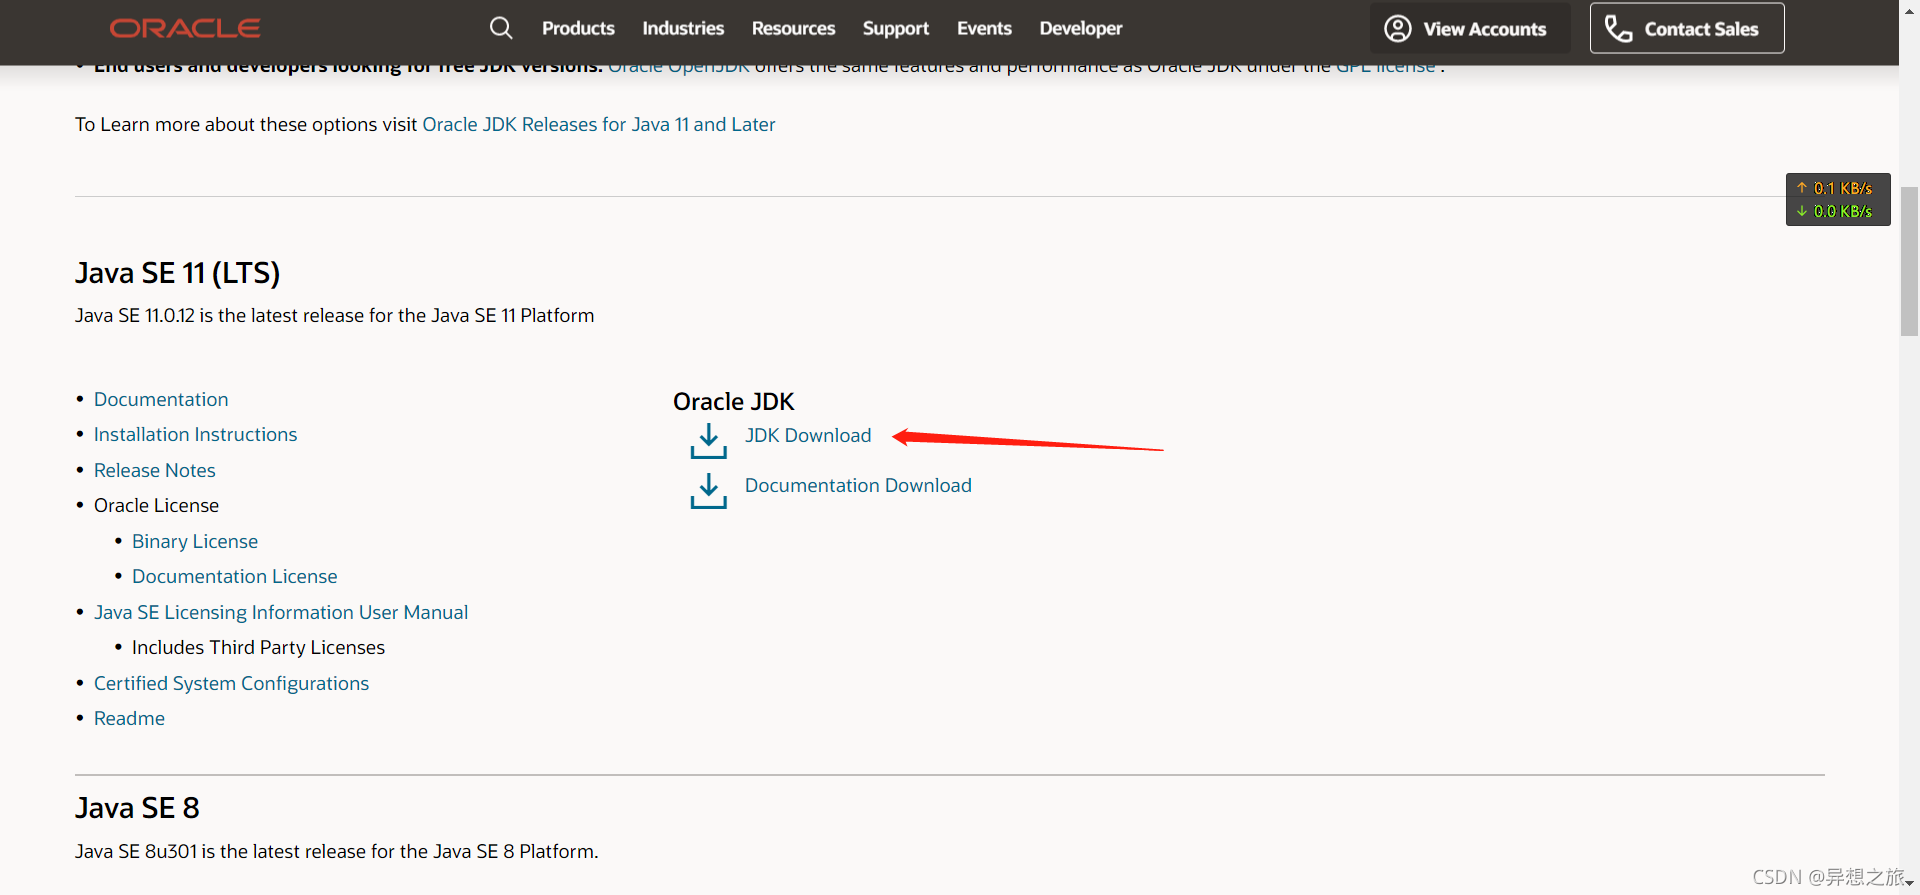Open Oracle JDK Releases for Java 11 link
Screen dimensions: 1920x895
[599, 124]
